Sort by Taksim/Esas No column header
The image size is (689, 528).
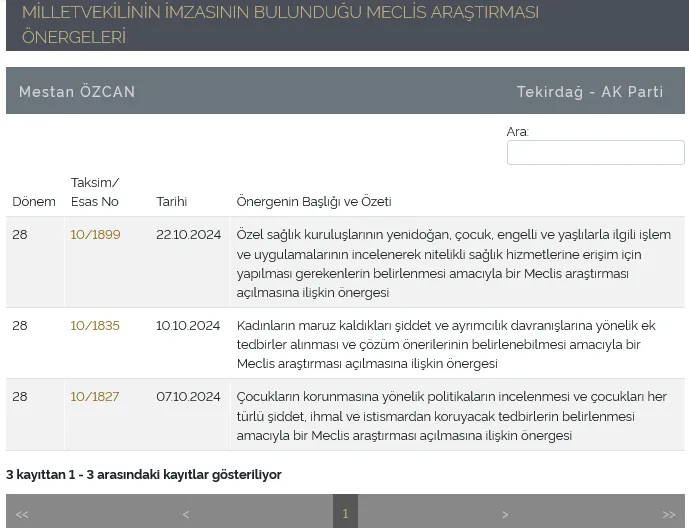[x=95, y=192]
